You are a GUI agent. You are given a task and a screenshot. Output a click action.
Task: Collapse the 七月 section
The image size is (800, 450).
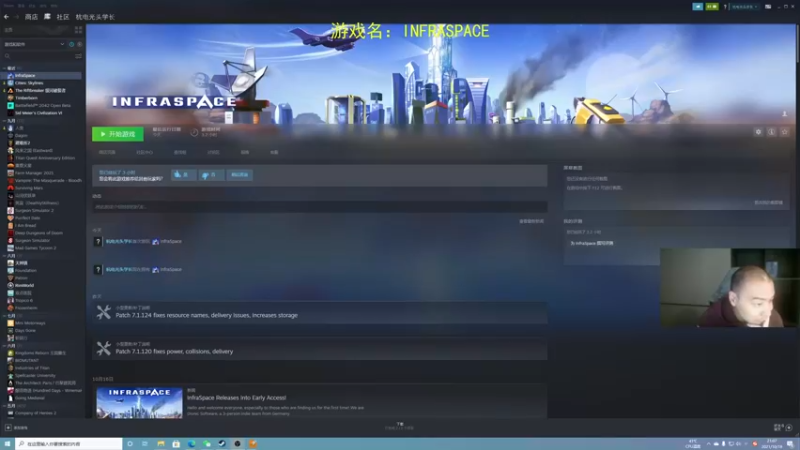pos(5,316)
